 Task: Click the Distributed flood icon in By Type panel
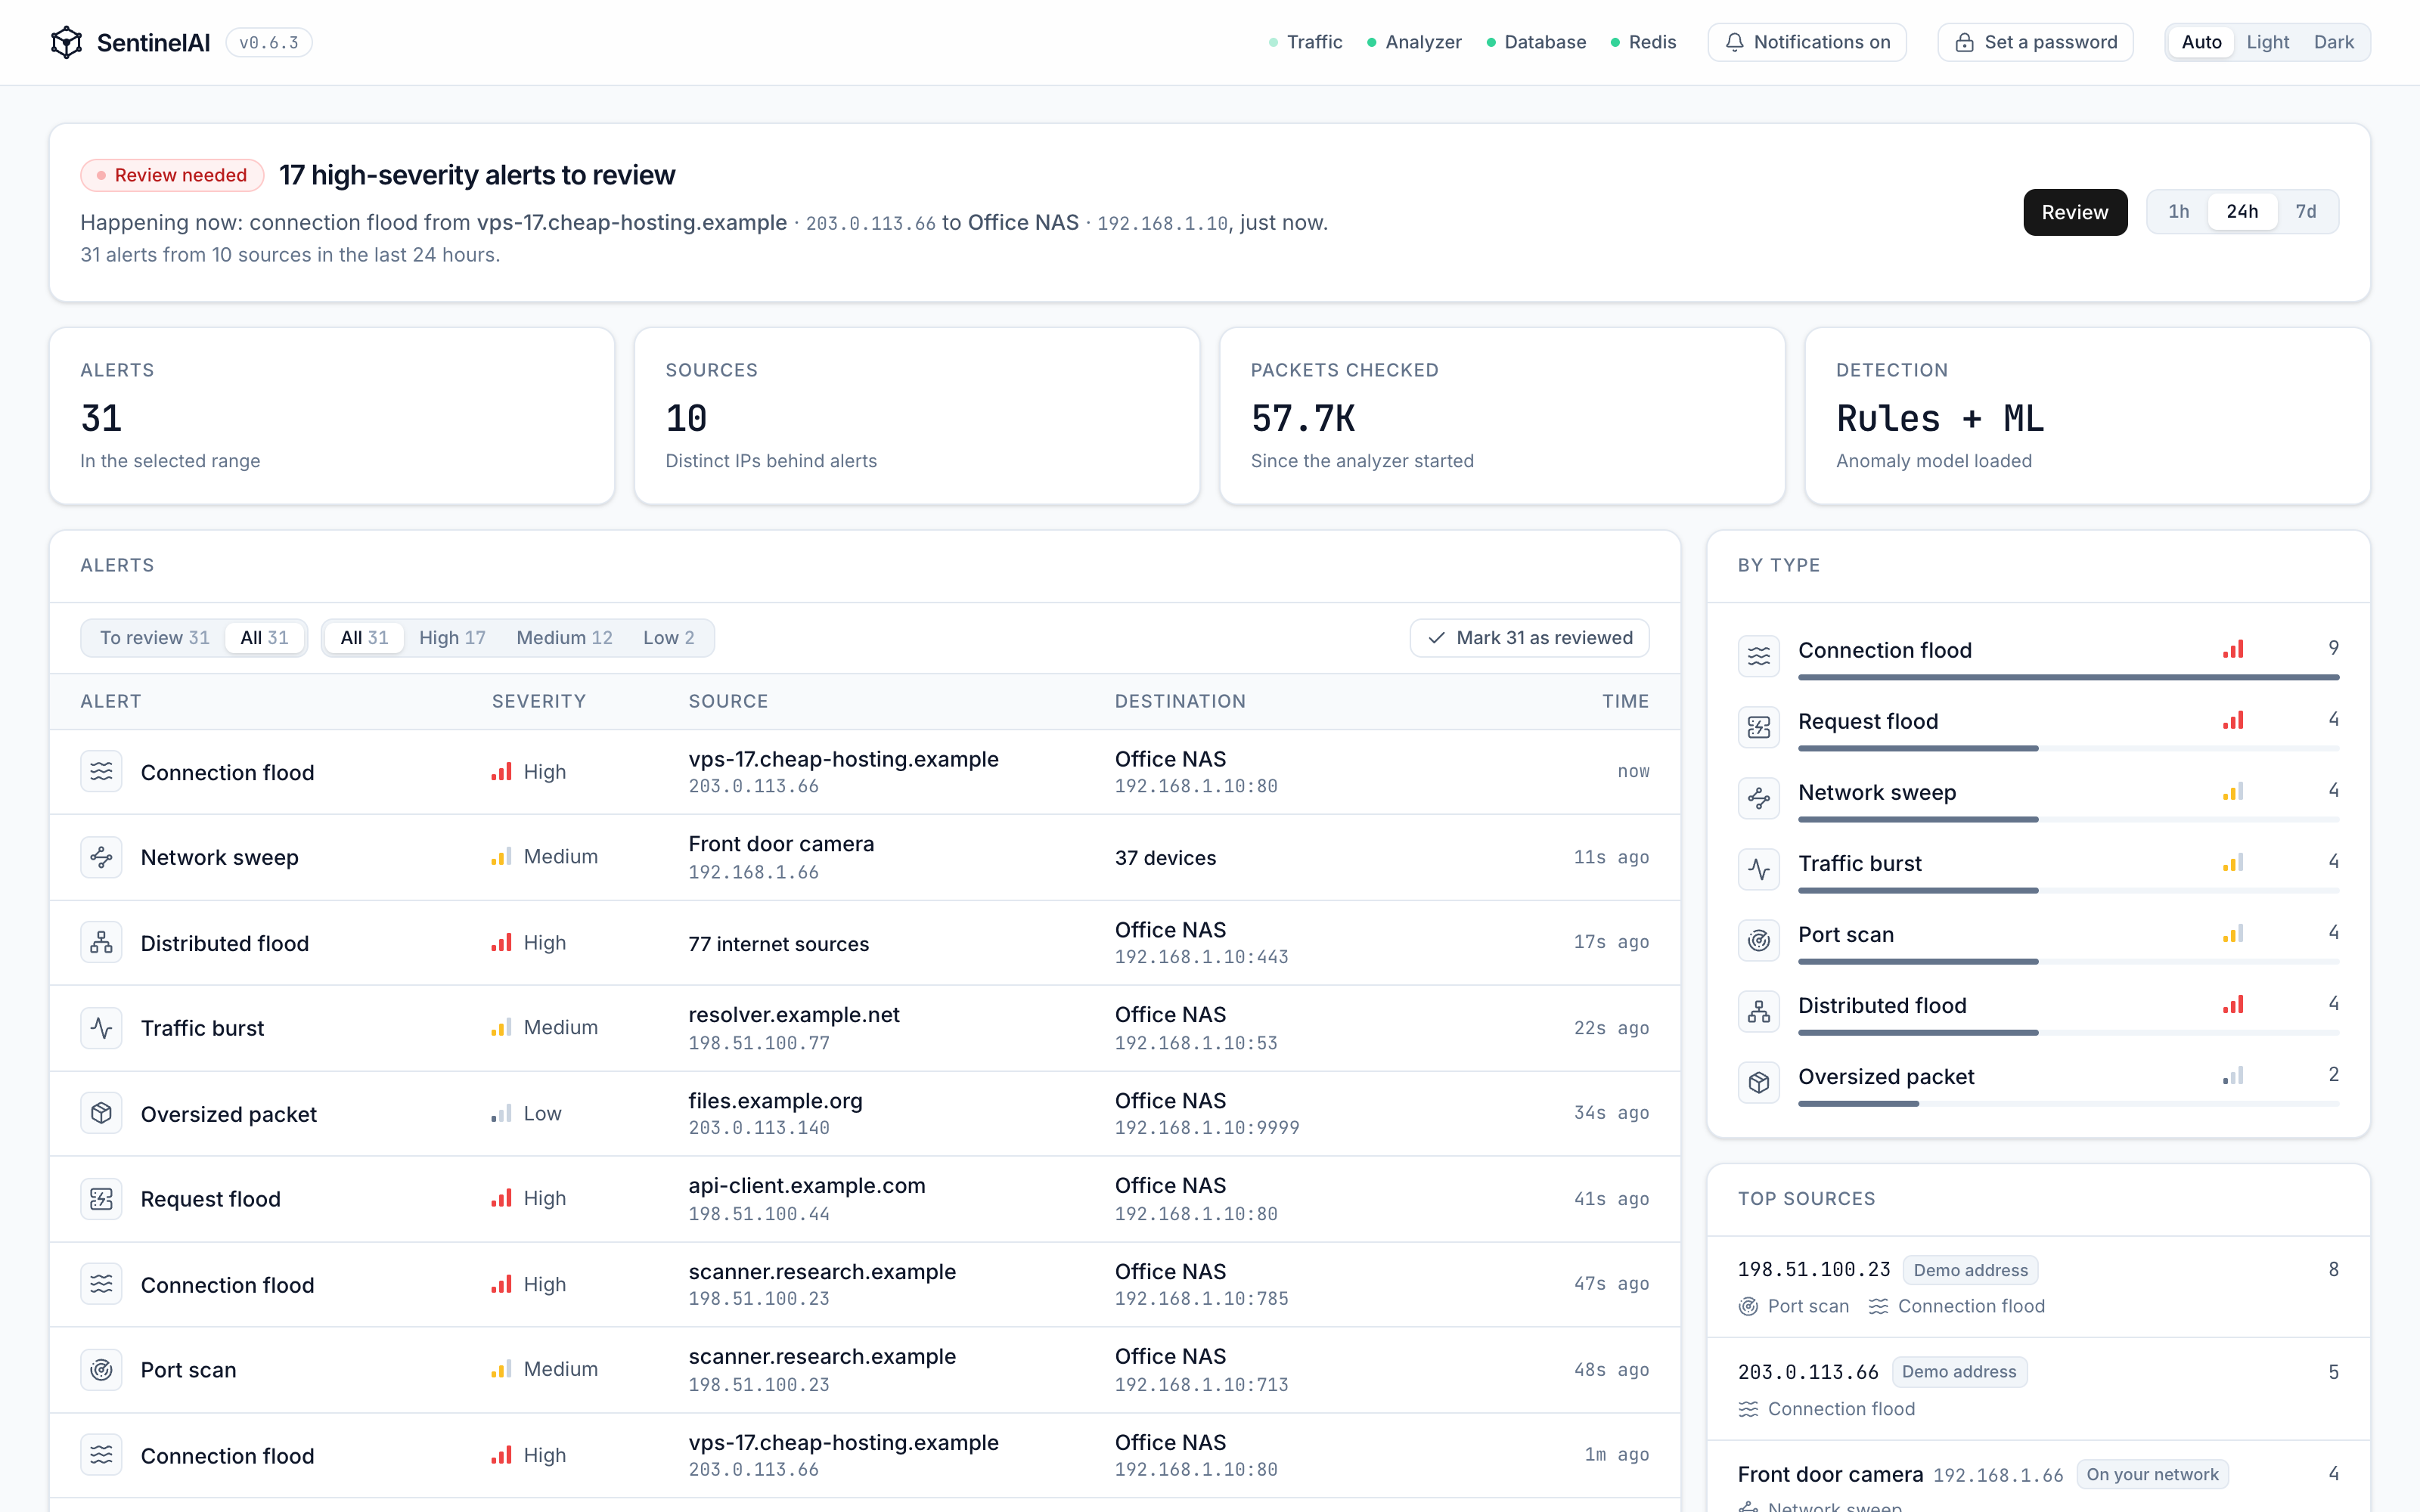(1759, 1011)
